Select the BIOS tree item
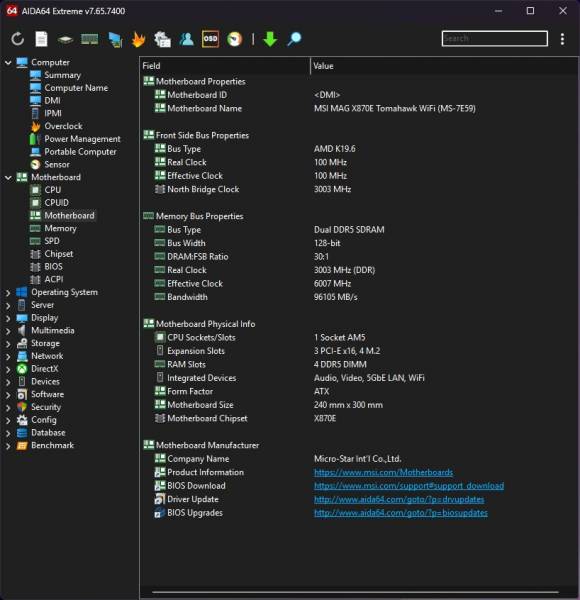Screen dimensions: 580x600 click(53, 266)
